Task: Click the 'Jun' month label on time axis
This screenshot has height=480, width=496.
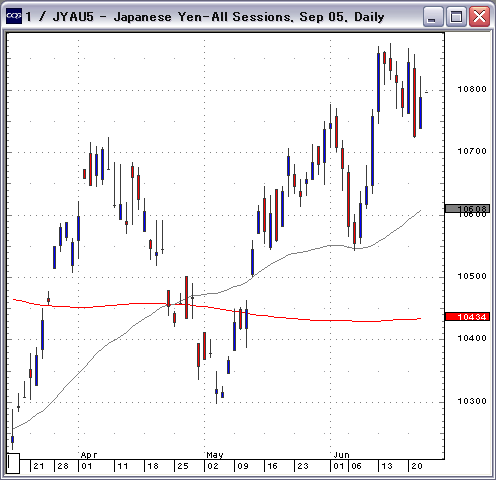Action: (x=341, y=455)
